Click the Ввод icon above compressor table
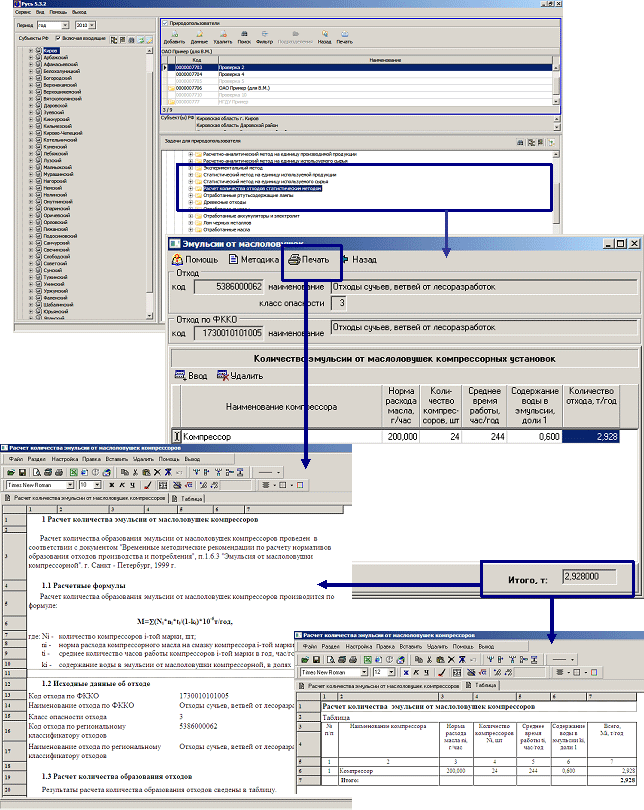Image resolution: width=644 pixels, height=810 pixels. click(192, 375)
